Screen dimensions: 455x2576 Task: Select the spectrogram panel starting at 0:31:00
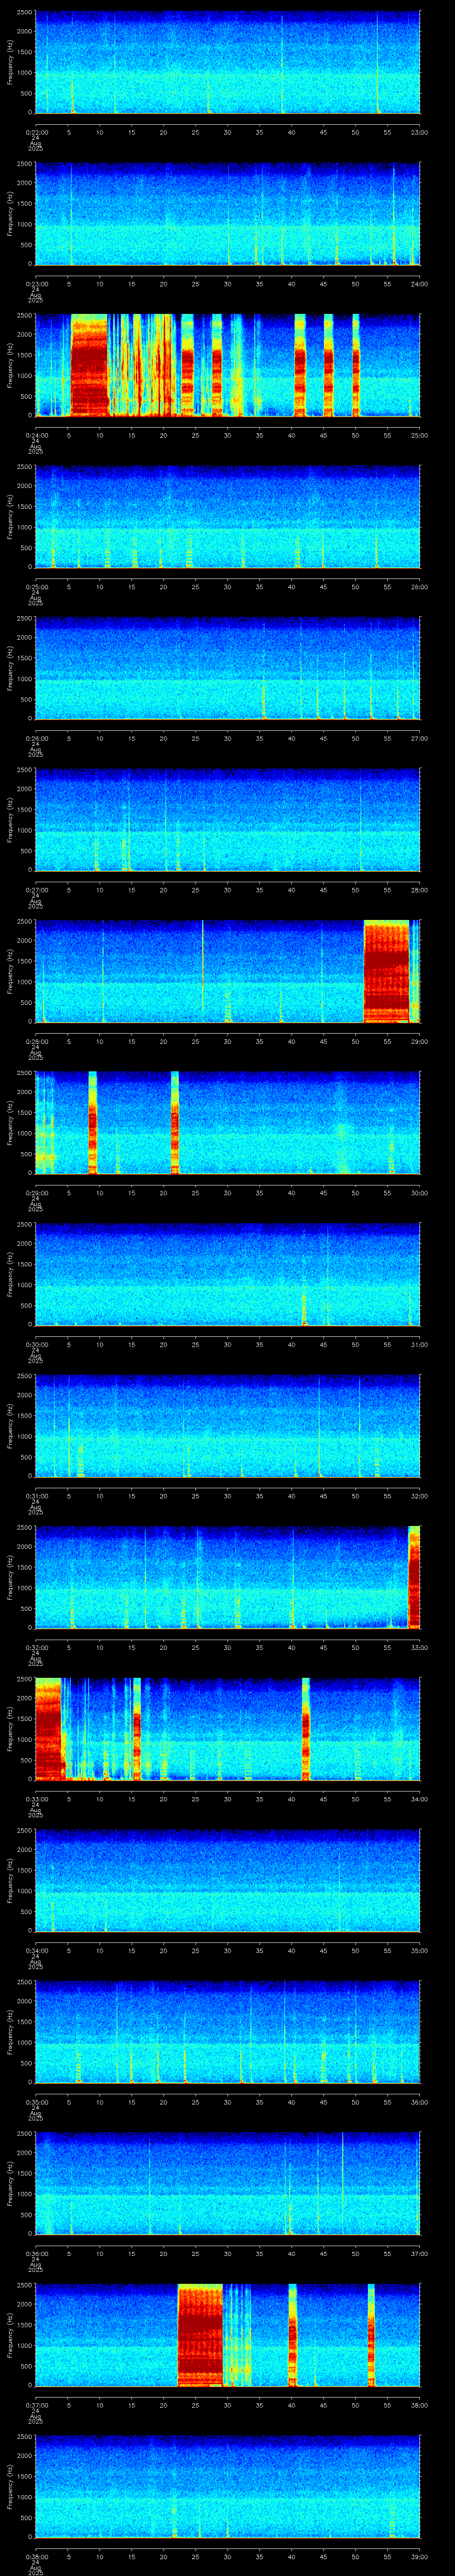tap(228, 1426)
